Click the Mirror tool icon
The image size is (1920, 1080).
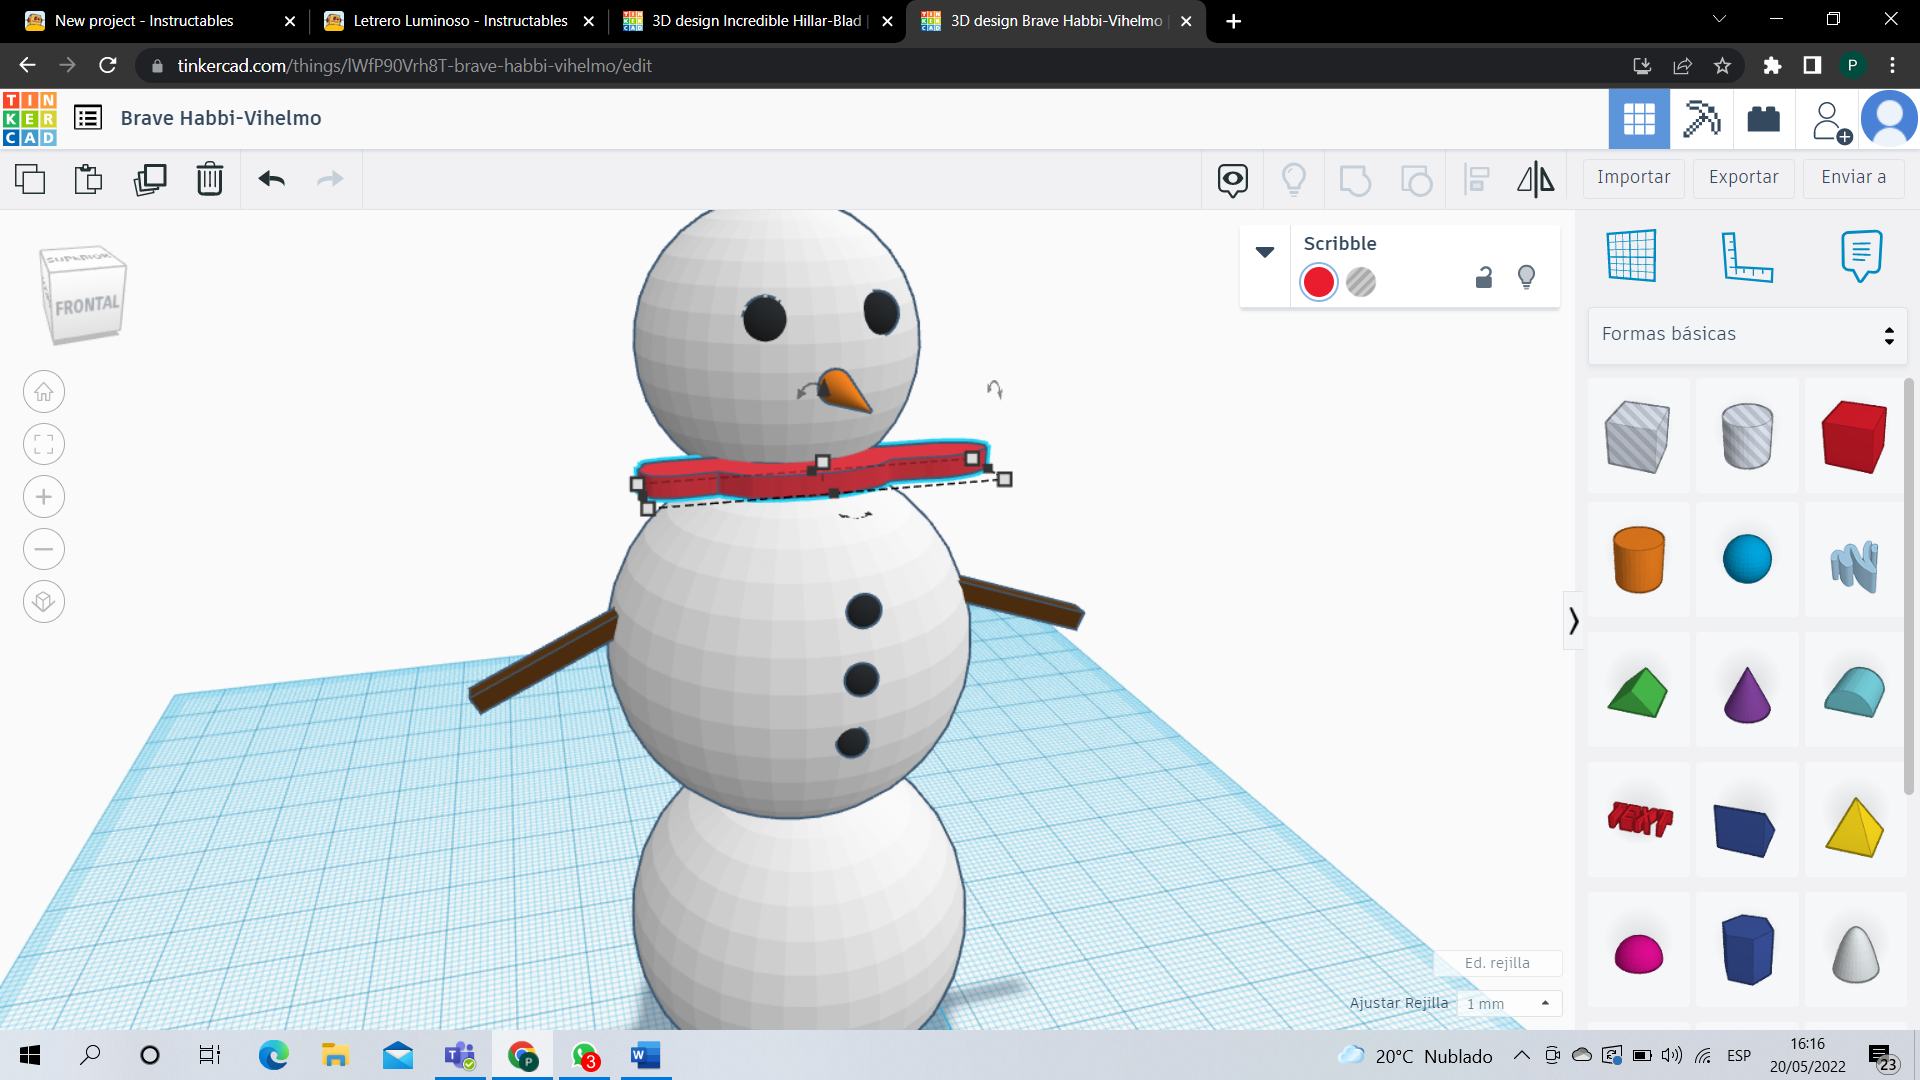pyautogui.click(x=1535, y=179)
